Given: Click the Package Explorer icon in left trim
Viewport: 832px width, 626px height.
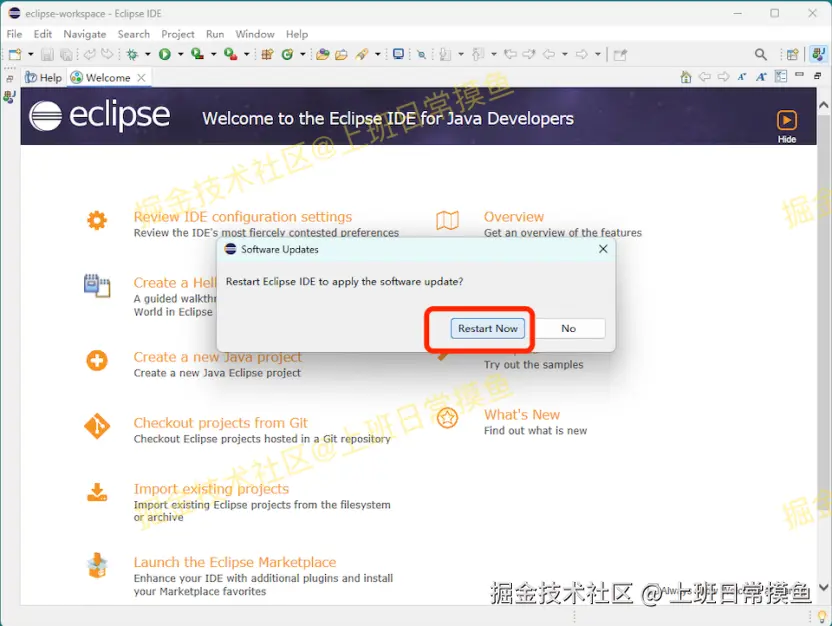Looking at the screenshot, I should coord(10,97).
